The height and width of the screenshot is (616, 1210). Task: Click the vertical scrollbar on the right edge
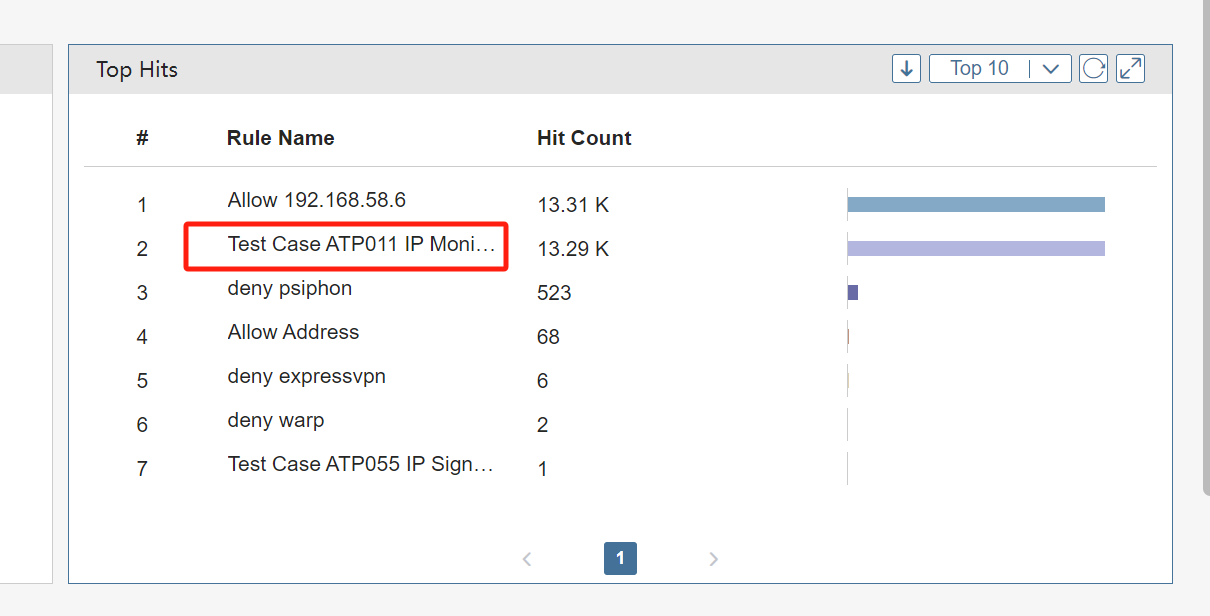[x=1205, y=250]
